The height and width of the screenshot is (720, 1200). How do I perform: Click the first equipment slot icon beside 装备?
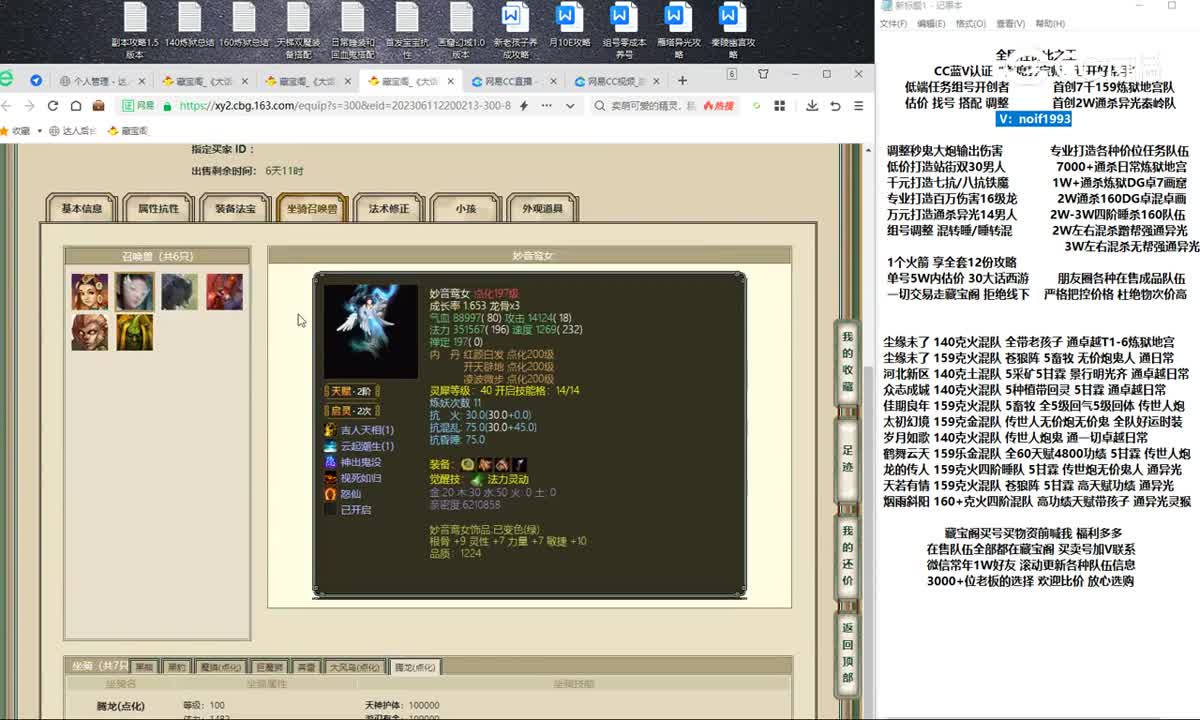click(x=467, y=464)
